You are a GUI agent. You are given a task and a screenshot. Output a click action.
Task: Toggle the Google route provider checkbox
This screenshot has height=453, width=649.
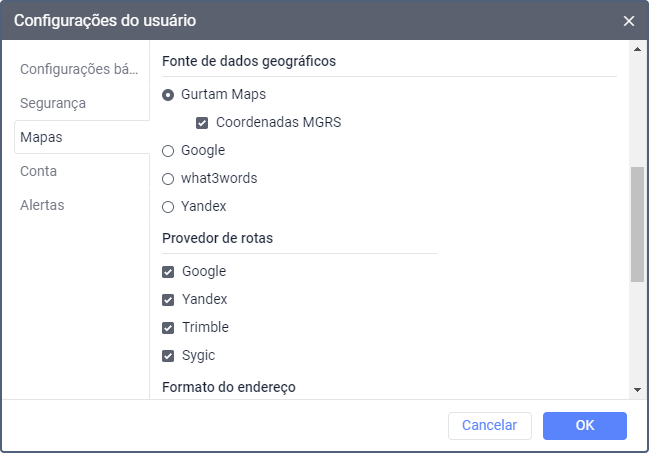(168, 272)
